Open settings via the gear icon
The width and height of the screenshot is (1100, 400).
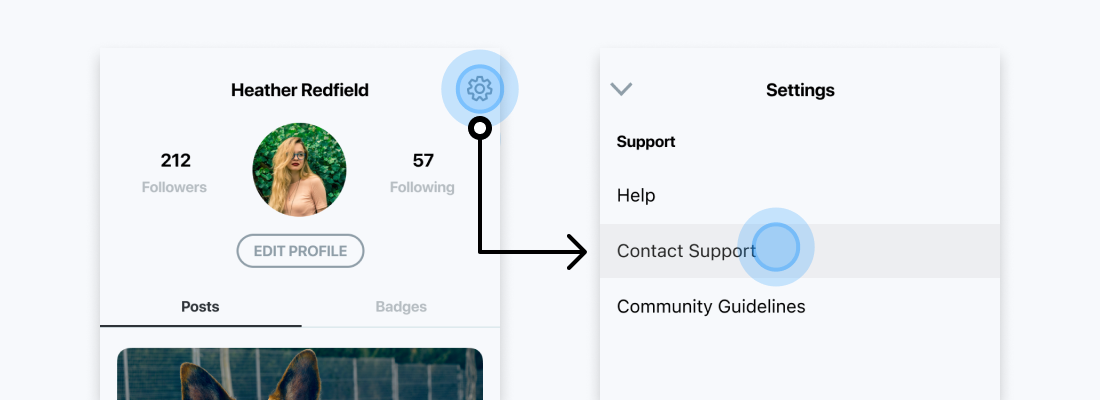tap(480, 89)
